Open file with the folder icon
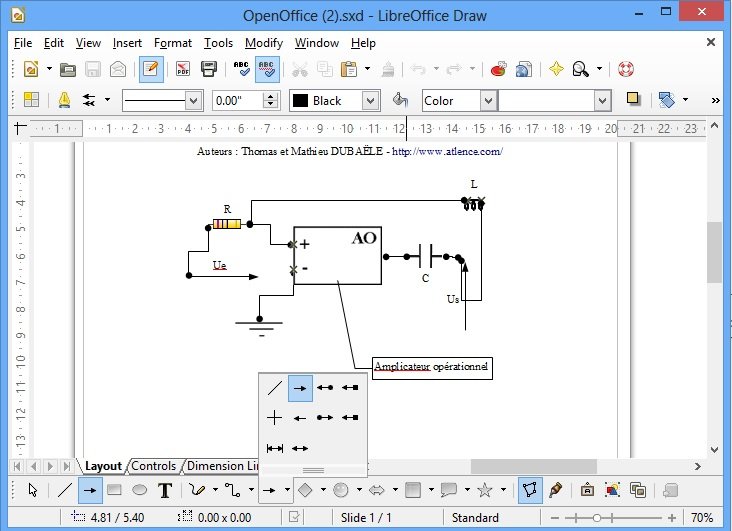The height and width of the screenshot is (531, 732). (68, 69)
